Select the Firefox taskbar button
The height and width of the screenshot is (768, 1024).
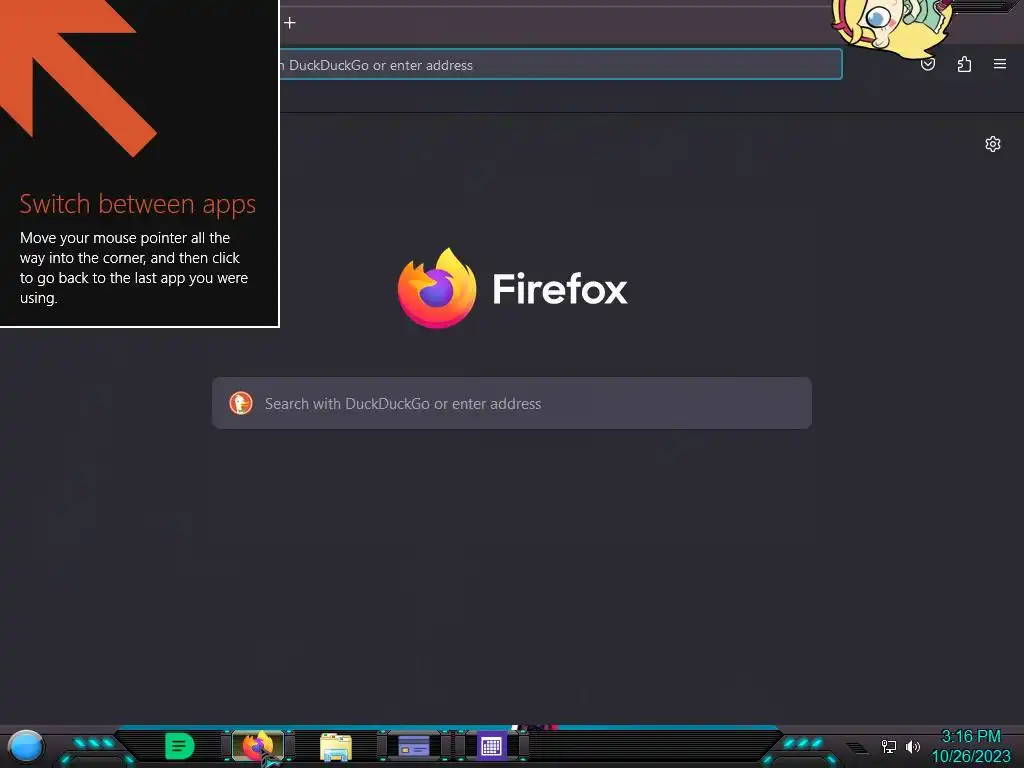tap(258, 746)
